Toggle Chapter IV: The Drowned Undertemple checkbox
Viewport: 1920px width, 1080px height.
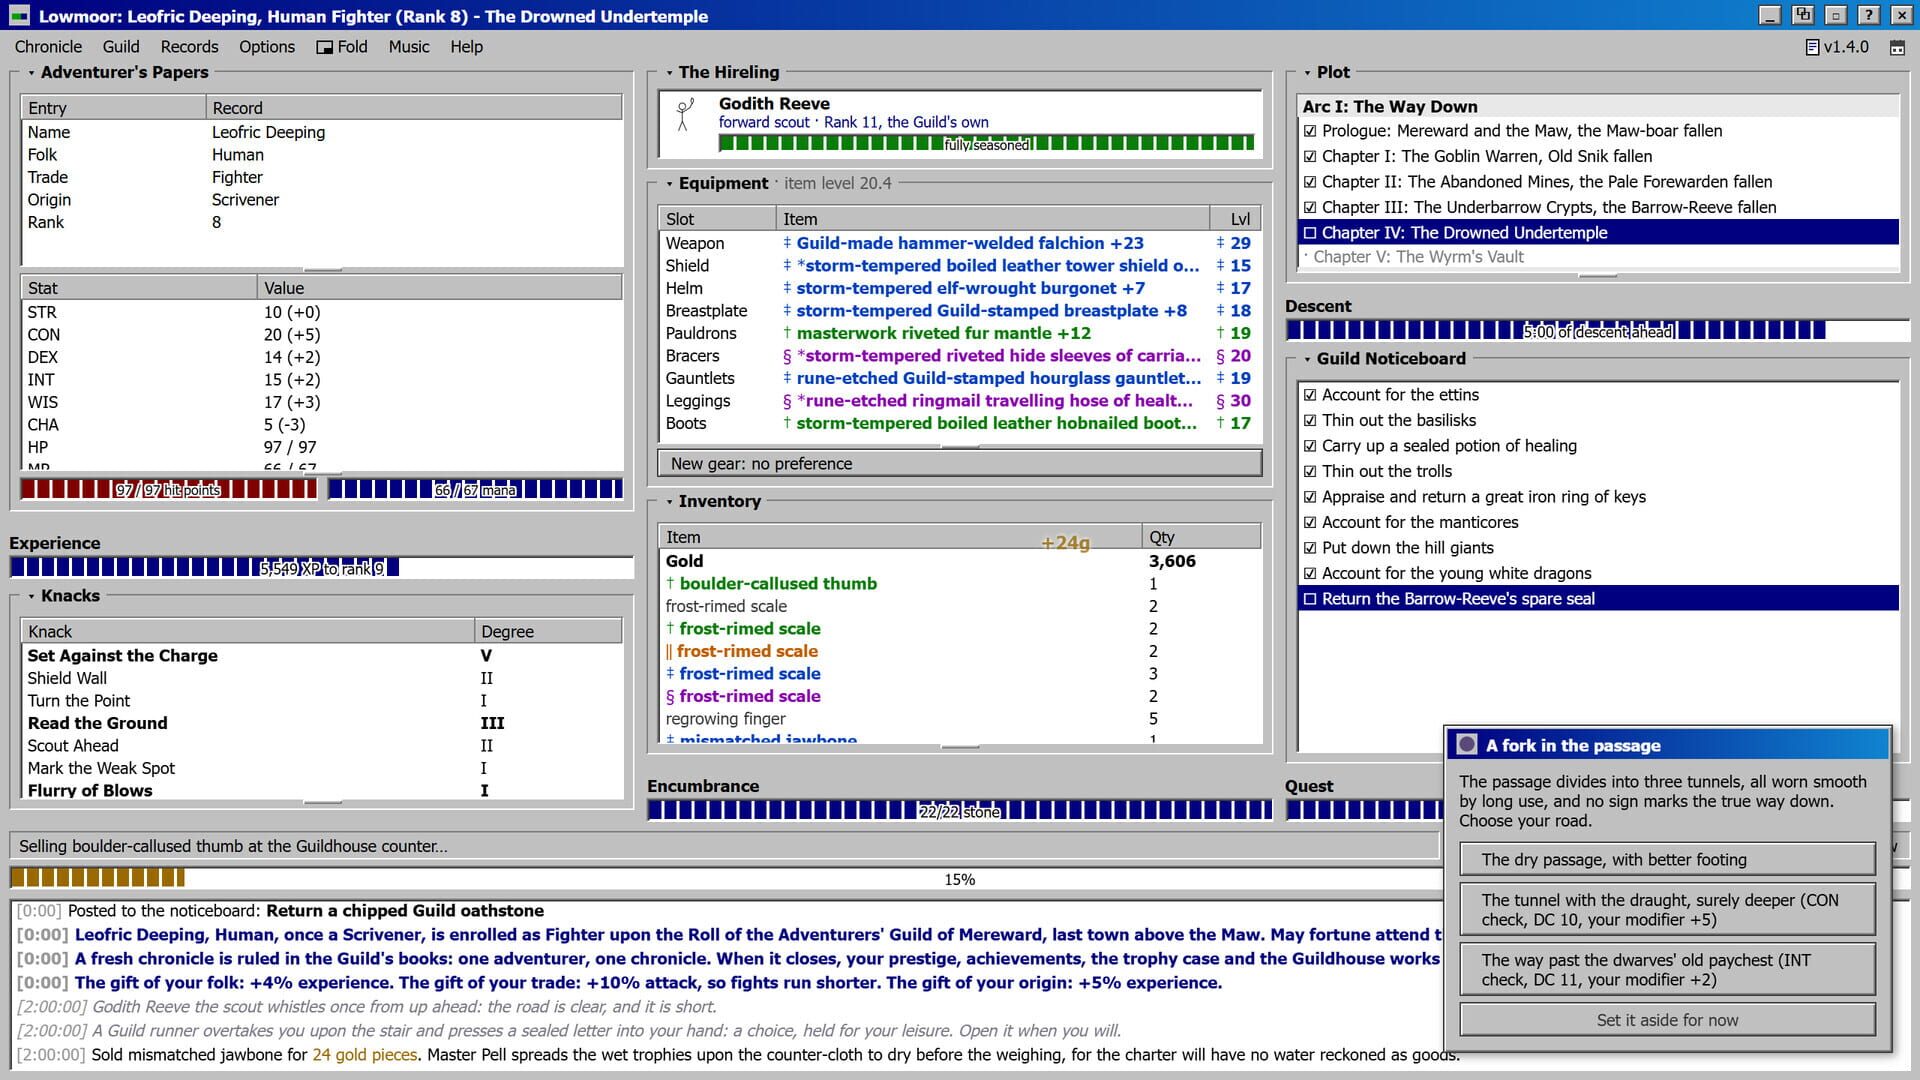pos(1310,233)
